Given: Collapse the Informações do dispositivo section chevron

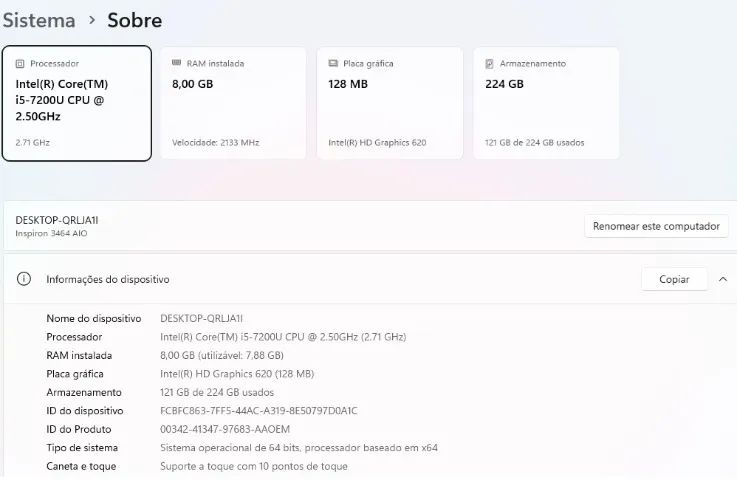Looking at the screenshot, I should point(723,279).
